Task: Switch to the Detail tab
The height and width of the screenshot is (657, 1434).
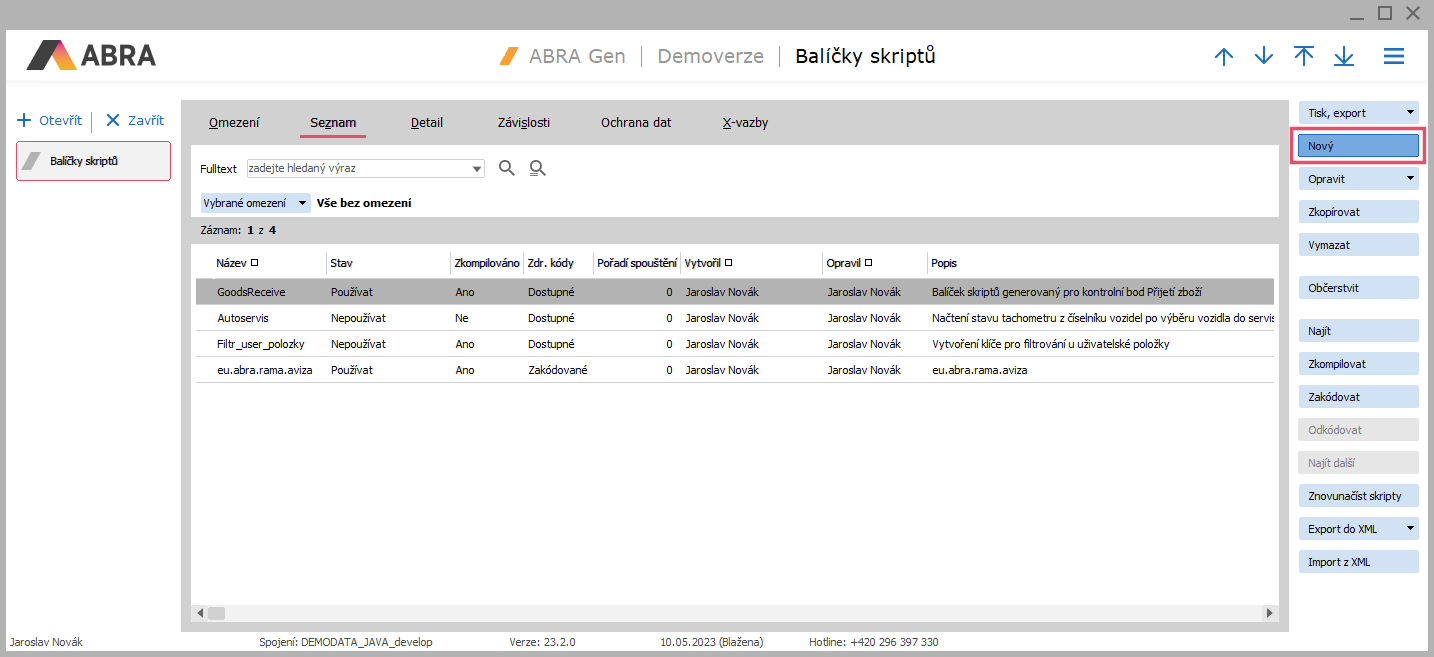Action: 427,123
